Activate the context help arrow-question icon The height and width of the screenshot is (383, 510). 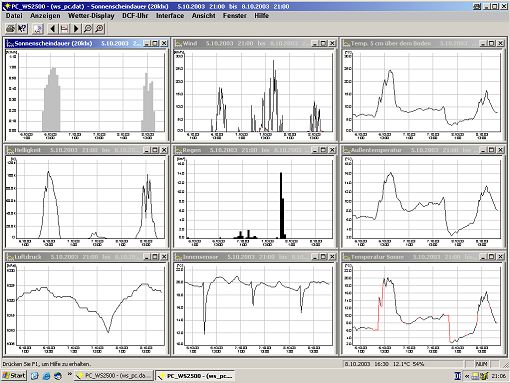pyautogui.click(x=22, y=29)
